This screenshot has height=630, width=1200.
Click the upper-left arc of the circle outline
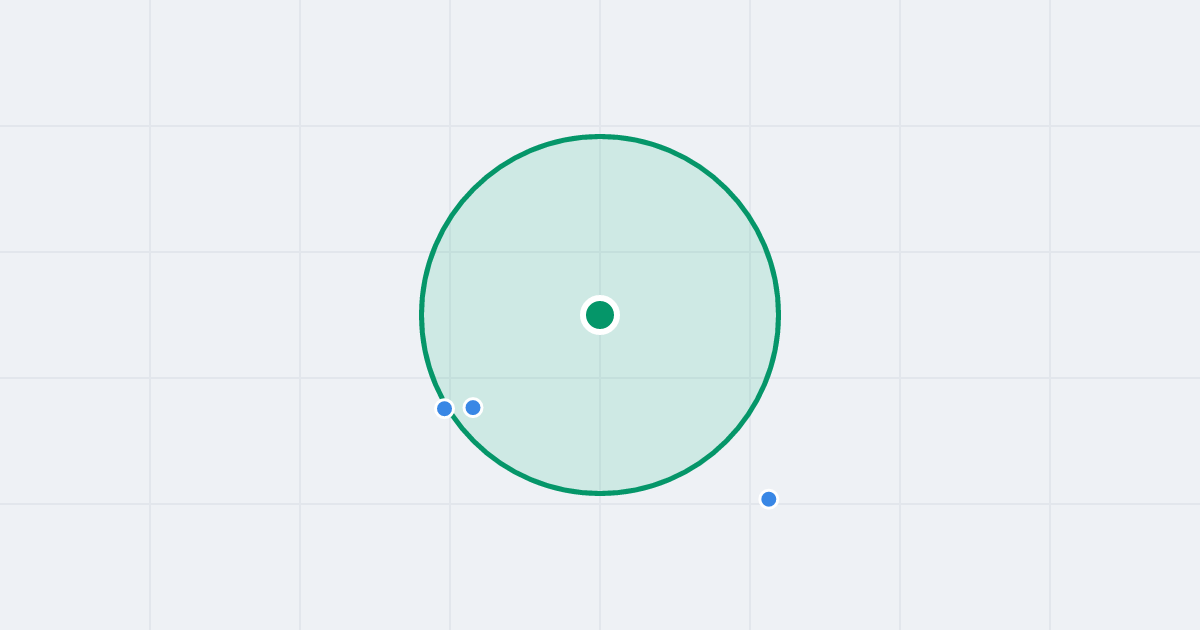point(474,189)
